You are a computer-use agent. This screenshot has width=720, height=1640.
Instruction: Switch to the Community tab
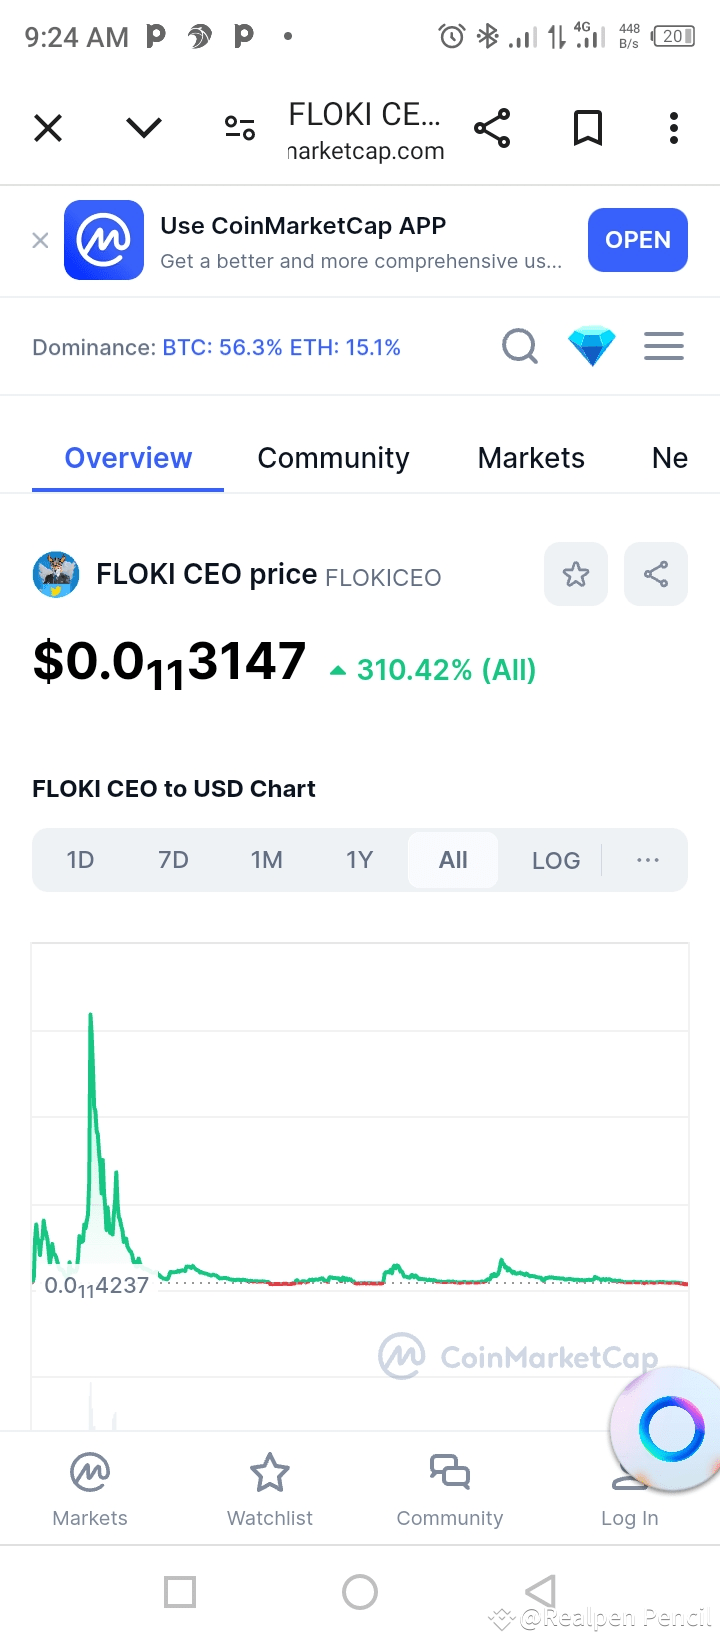tap(333, 458)
